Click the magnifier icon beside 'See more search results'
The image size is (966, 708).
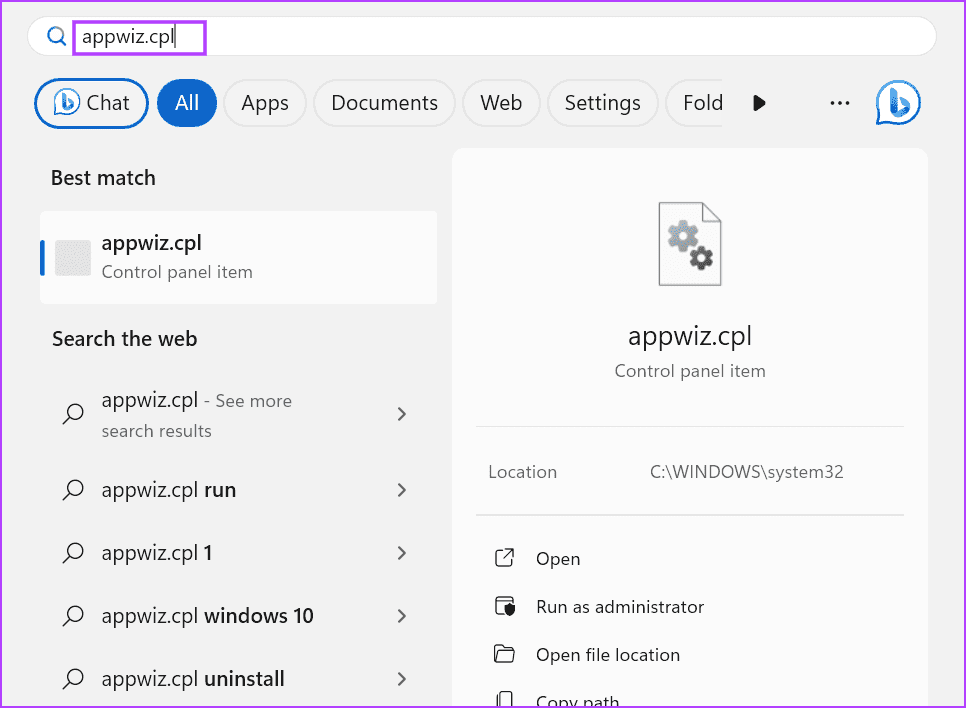point(73,413)
